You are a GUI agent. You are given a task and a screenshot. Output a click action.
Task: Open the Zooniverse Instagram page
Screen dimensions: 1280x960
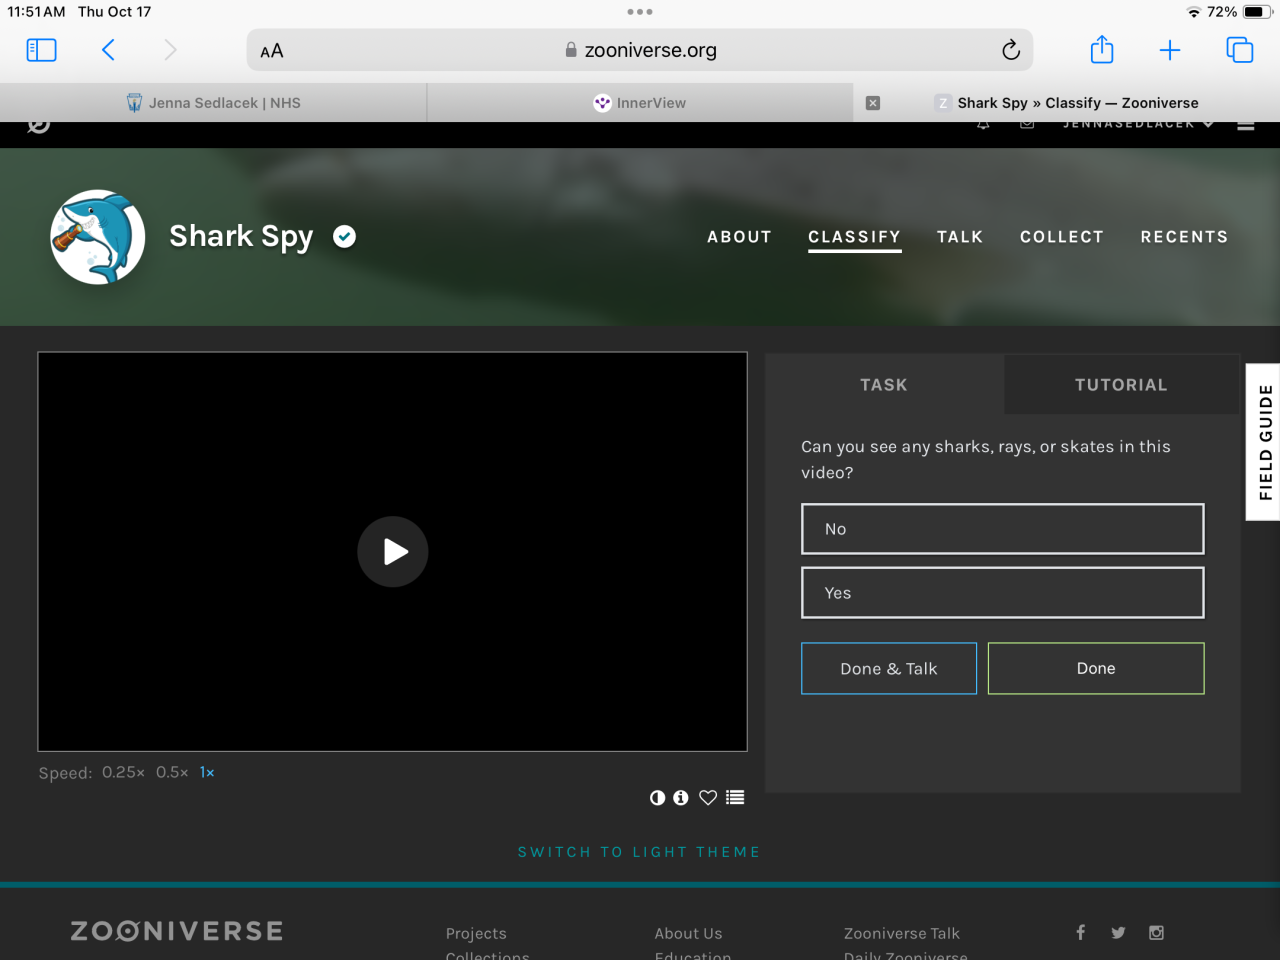click(x=1156, y=932)
